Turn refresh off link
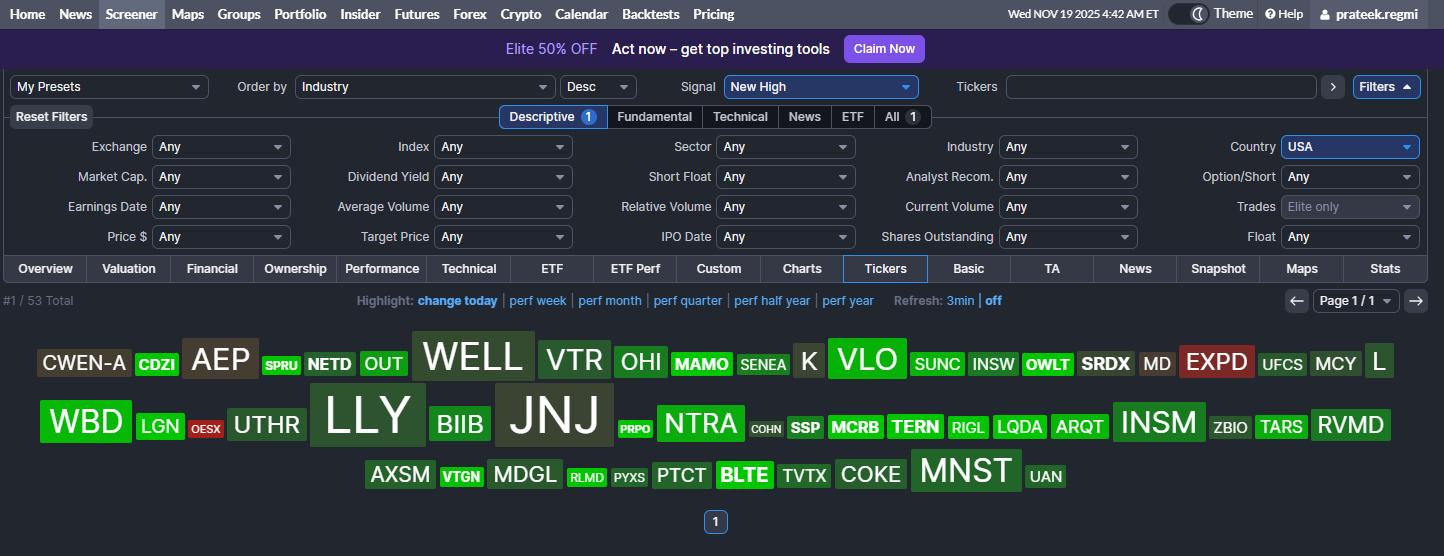This screenshot has width=1444, height=556. click(993, 301)
